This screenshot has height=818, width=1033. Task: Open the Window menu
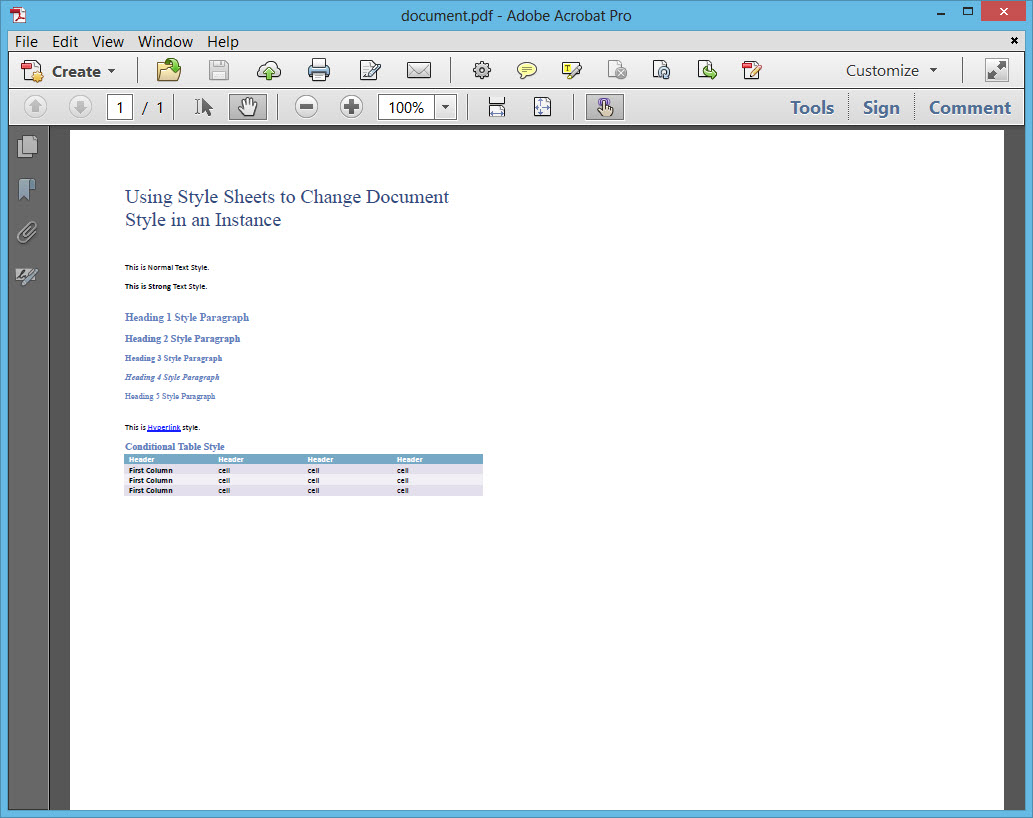165,41
